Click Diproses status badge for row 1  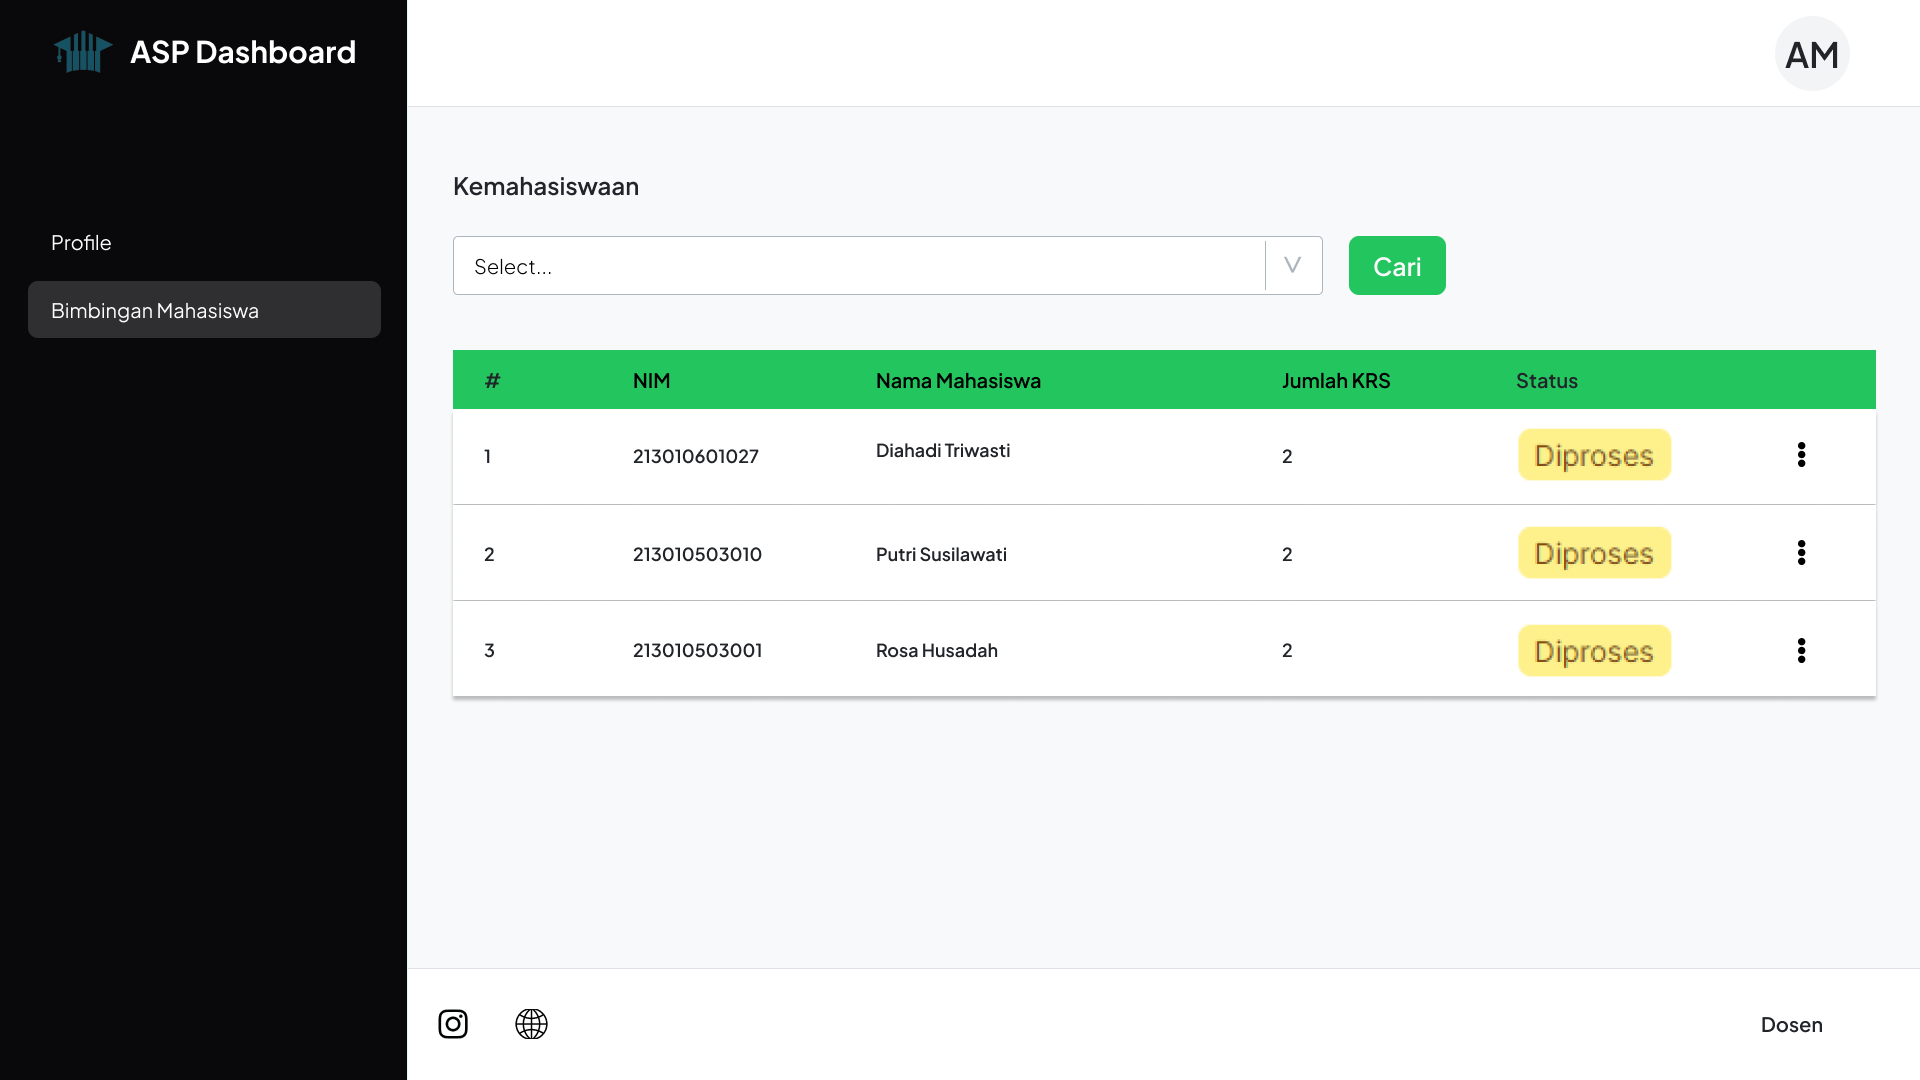(x=1594, y=455)
